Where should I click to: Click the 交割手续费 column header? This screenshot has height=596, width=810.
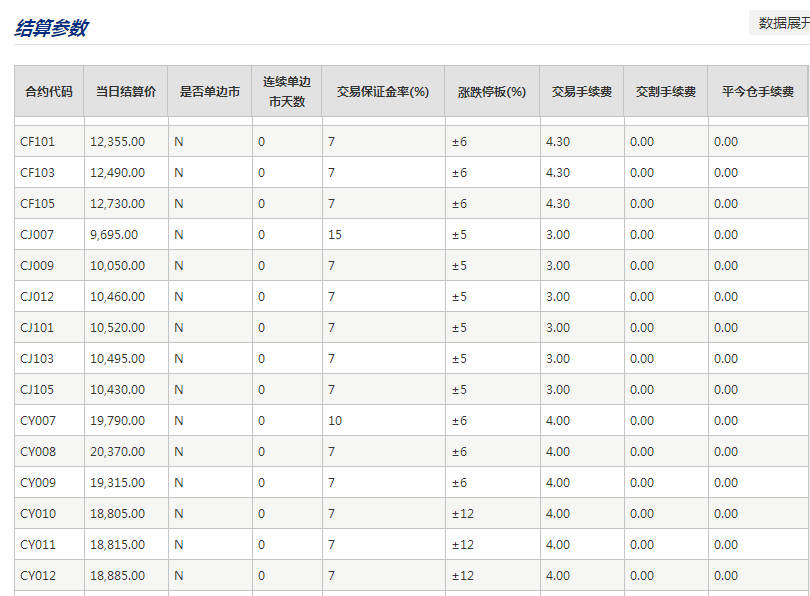point(666,91)
